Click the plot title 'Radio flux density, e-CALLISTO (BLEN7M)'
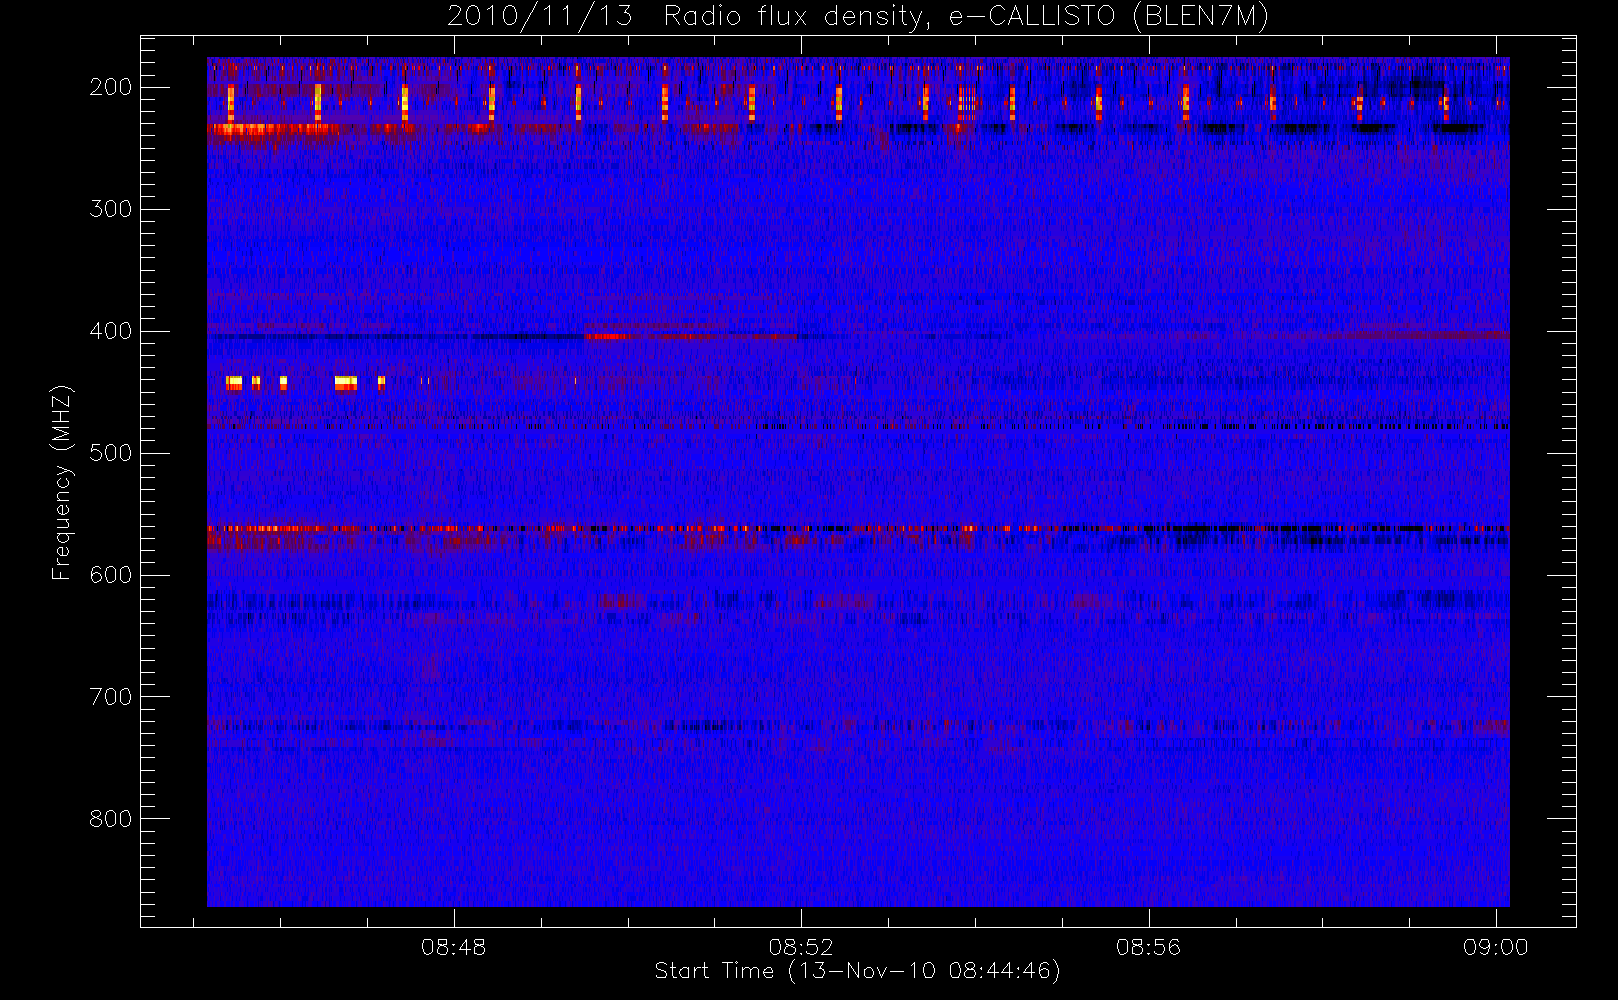 point(966,17)
